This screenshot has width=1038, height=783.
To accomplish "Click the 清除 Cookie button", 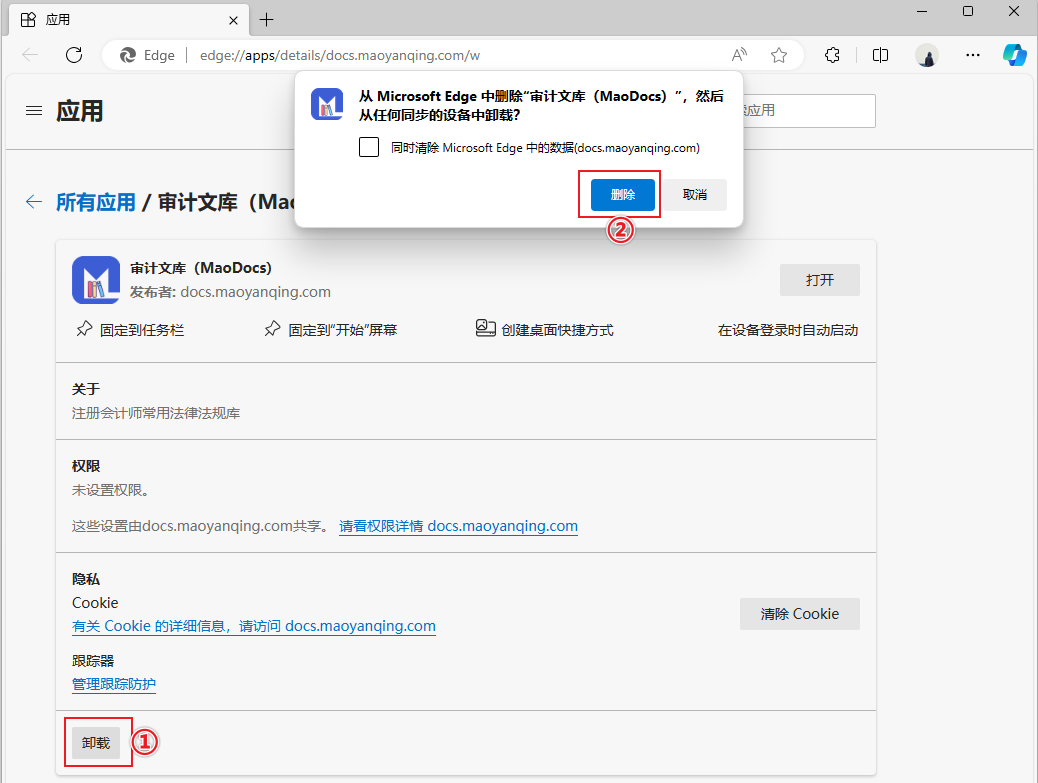I will [799, 614].
